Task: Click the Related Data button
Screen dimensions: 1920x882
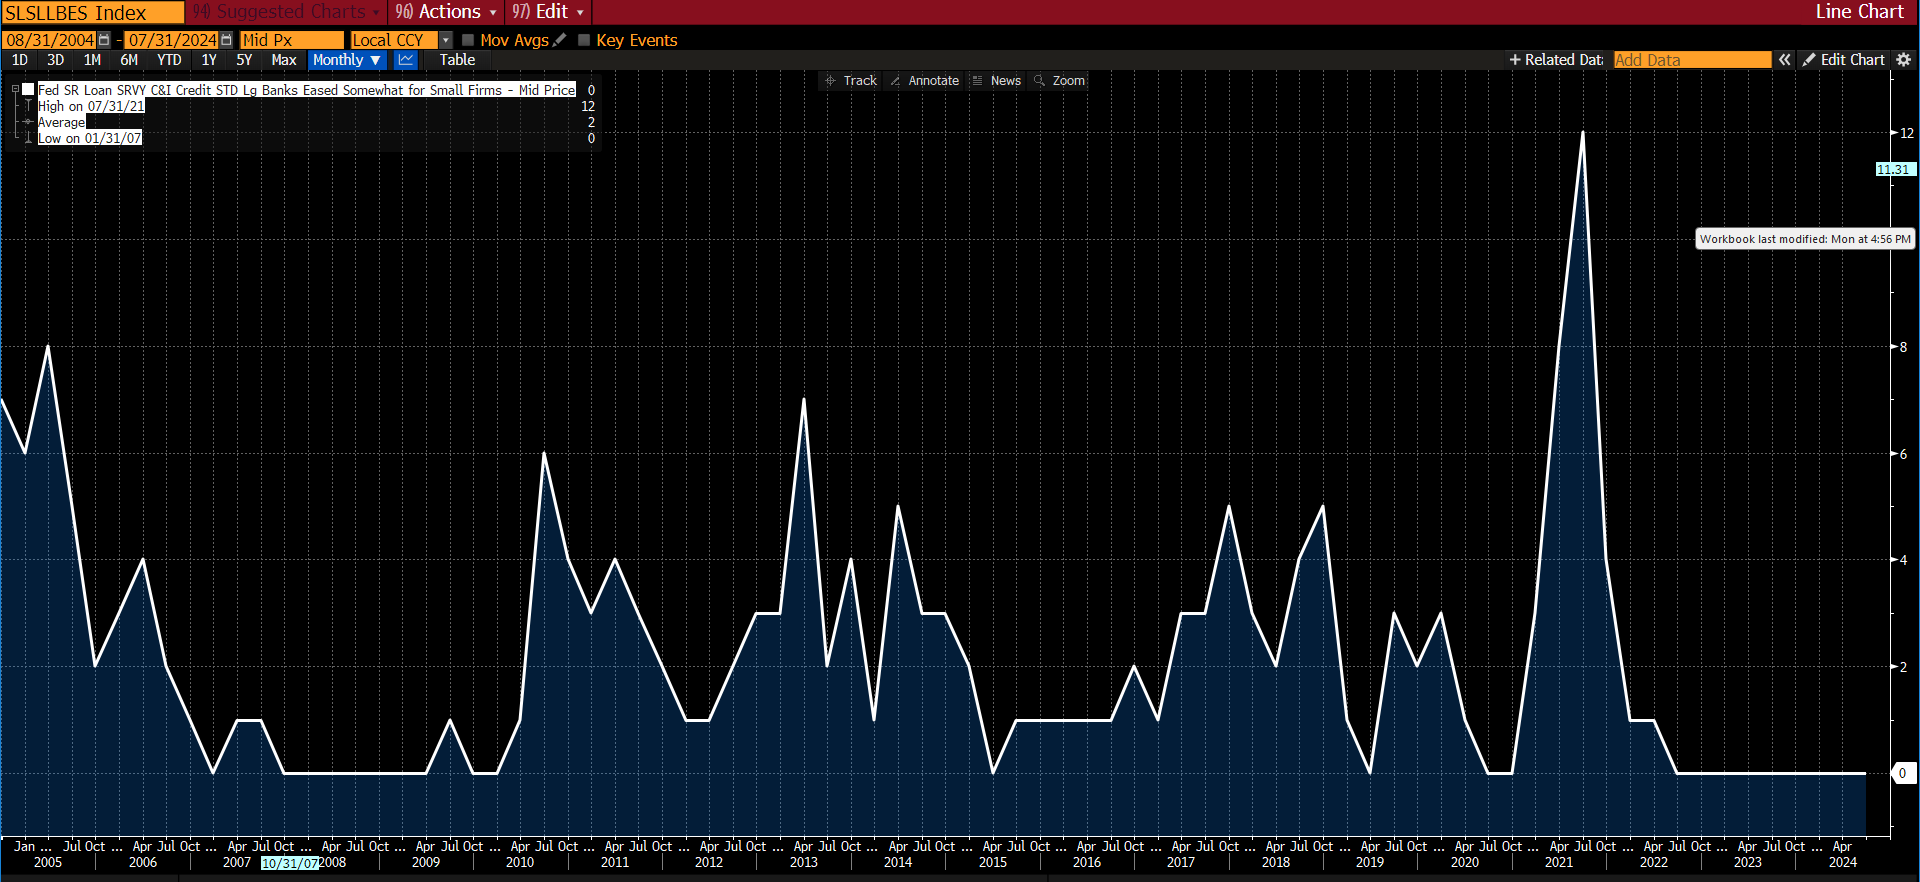Action: tap(1556, 60)
